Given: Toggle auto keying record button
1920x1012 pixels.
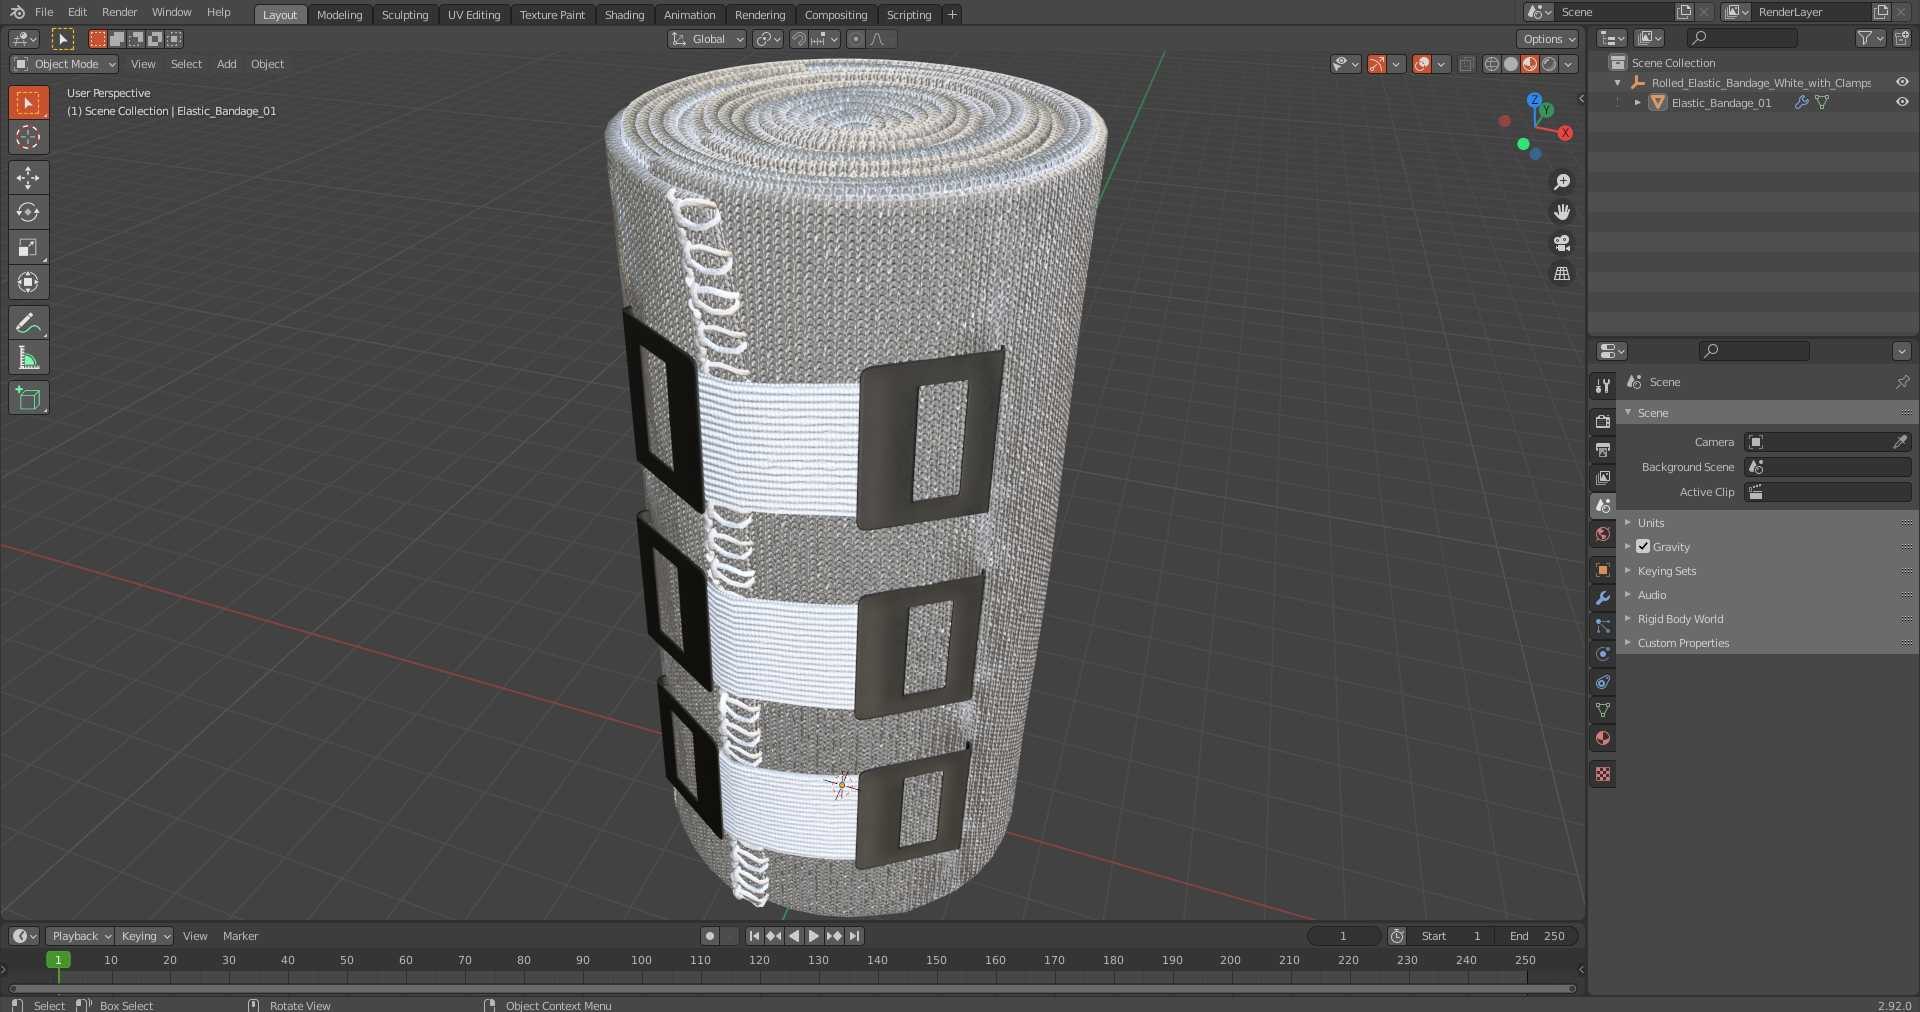Looking at the screenshot, I should 710,936.
